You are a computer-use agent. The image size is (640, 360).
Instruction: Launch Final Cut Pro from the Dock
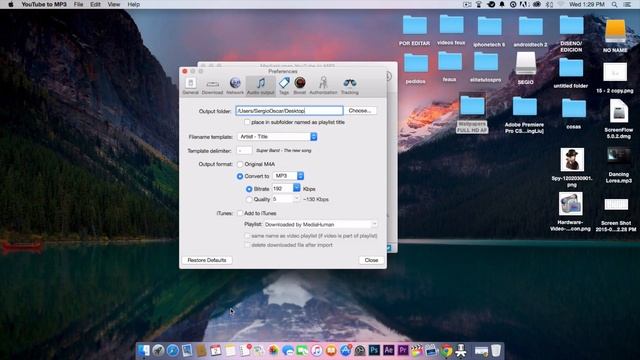(x=417, y=350)
